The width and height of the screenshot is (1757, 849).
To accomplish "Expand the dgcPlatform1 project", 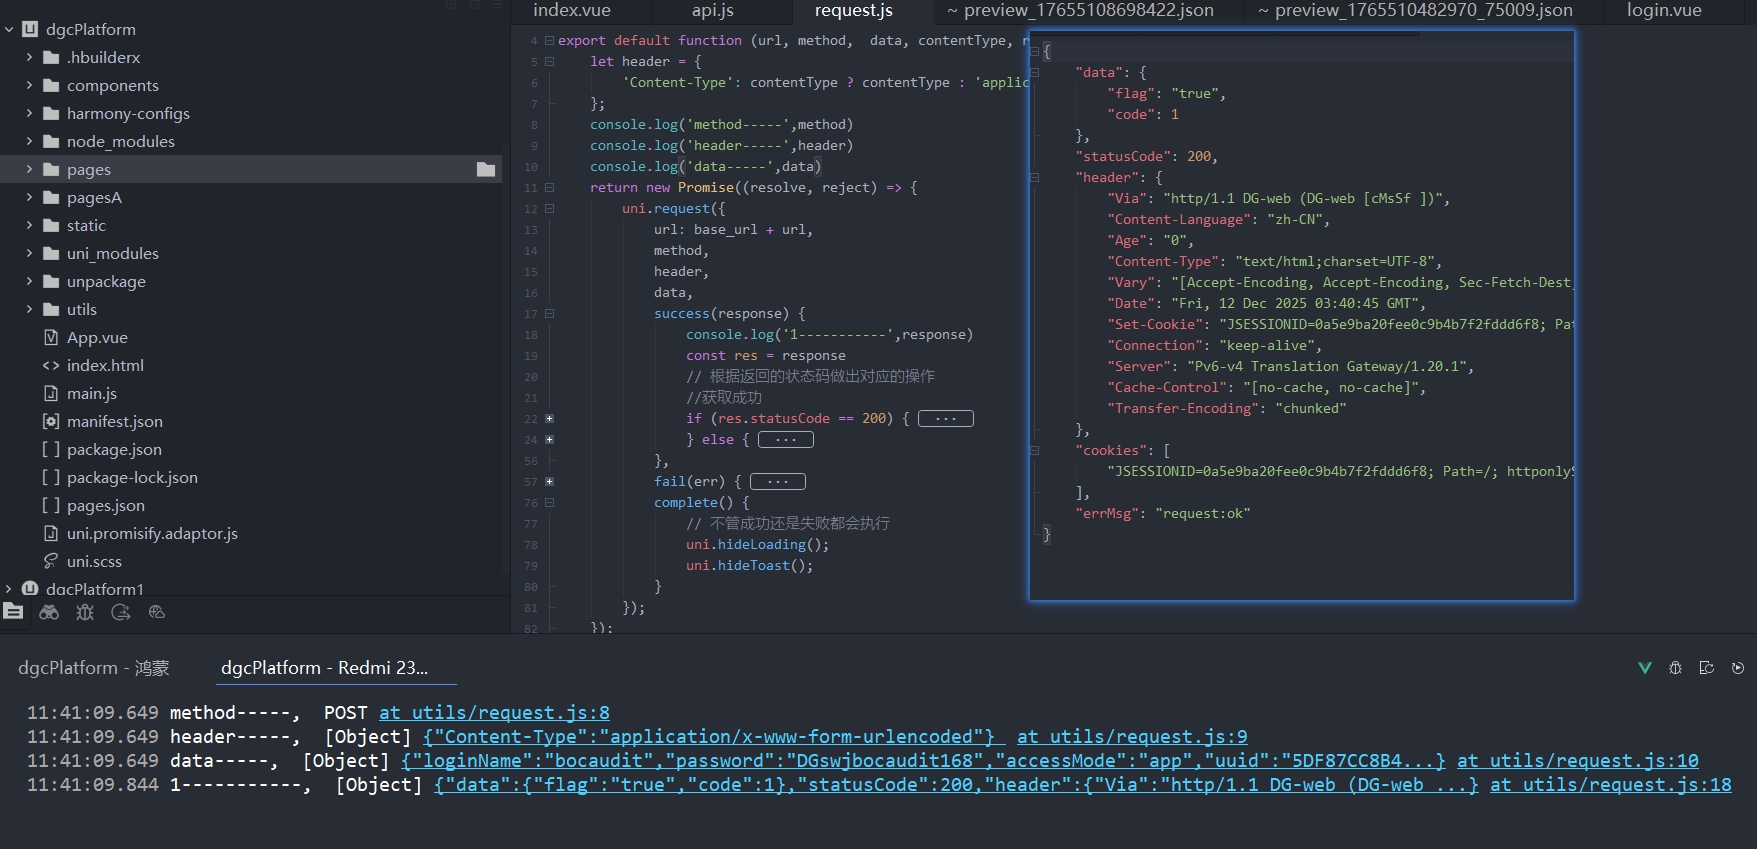I will click(9, 589).
